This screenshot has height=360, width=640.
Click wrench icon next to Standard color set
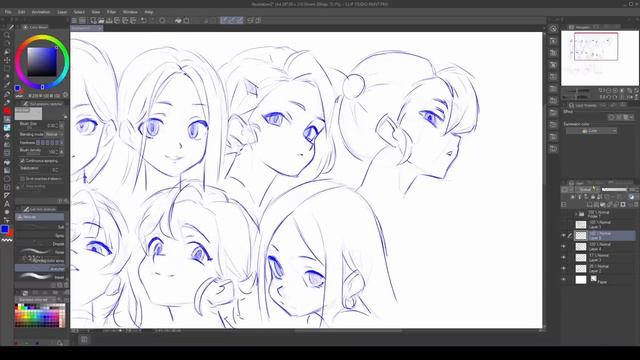coord(60,300)
